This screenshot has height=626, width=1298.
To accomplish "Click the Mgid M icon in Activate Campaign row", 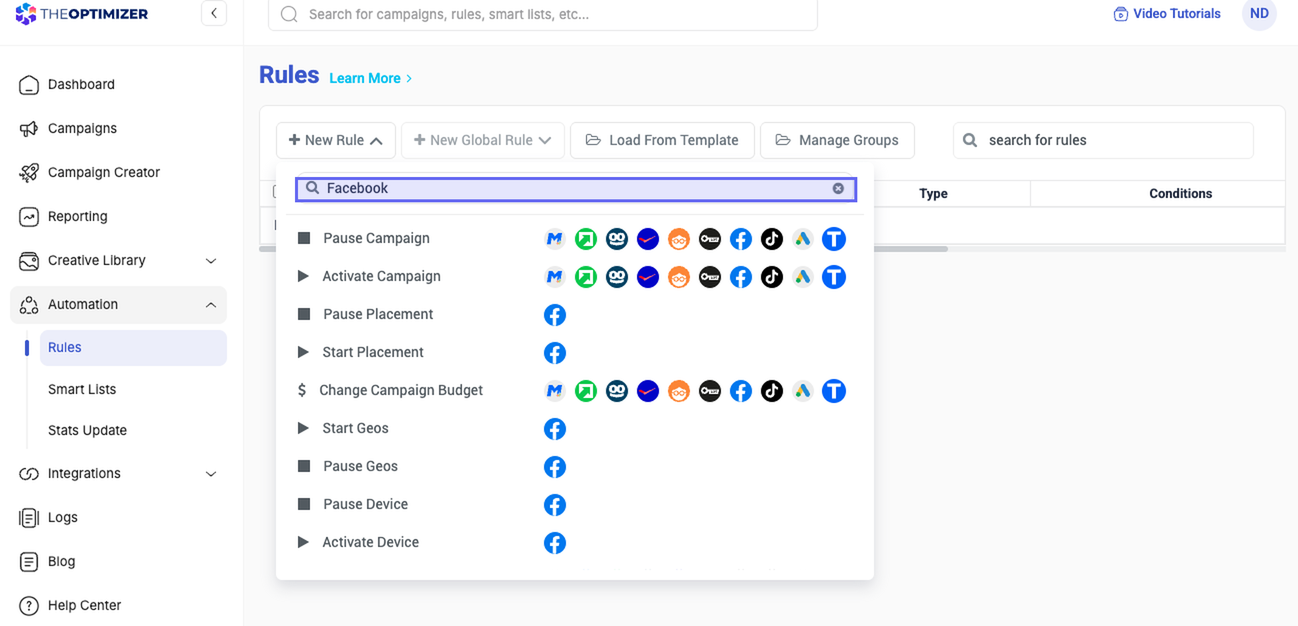I will click(x=555, y=277).
